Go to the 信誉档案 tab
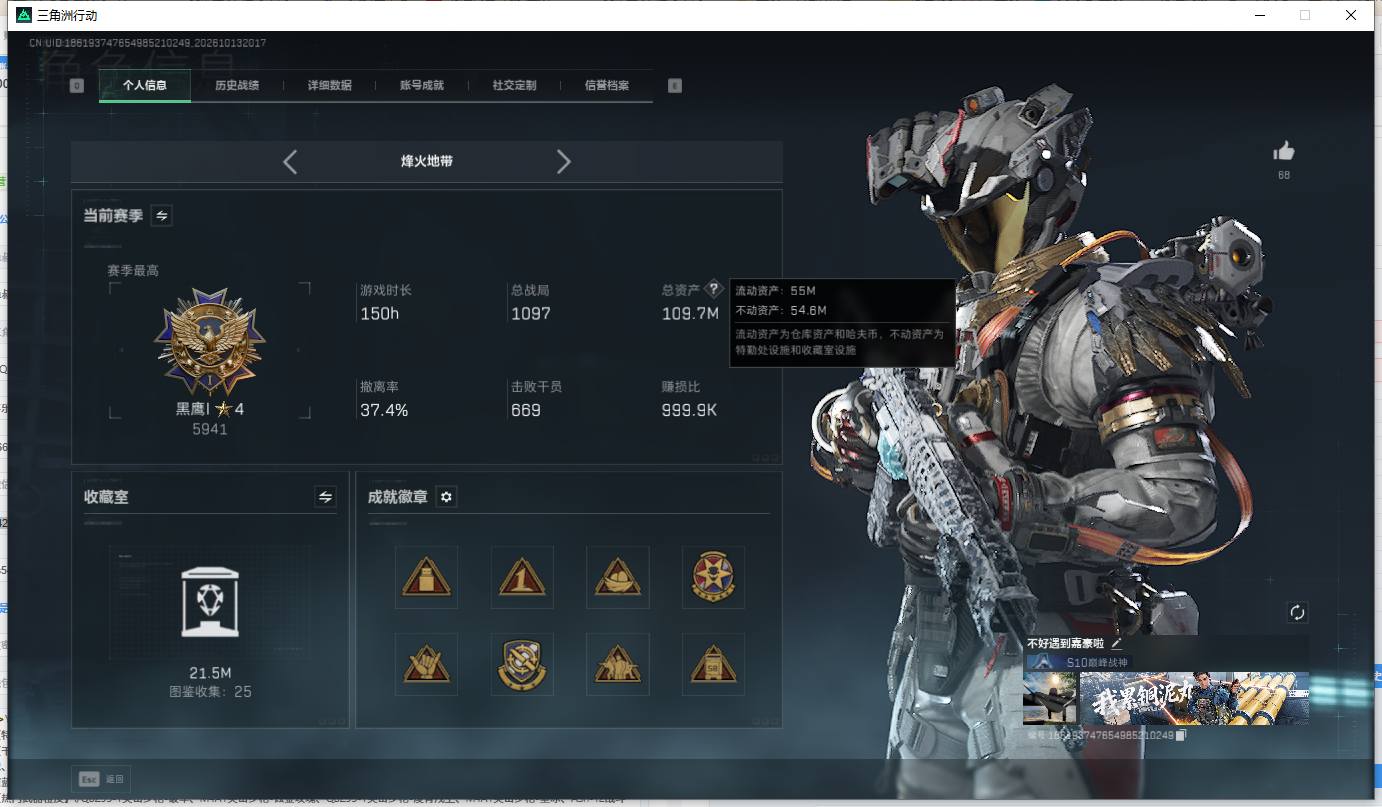Viewport: 1382px width, 807px height. 607,86
